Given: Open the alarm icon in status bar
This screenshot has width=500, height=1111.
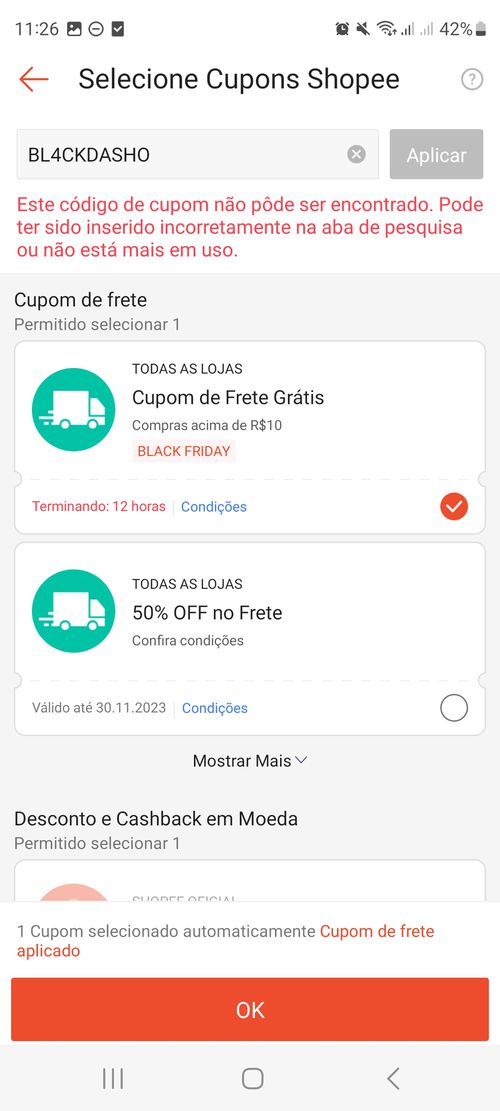Looking at the screenshot, I should [x=342, y=28].
